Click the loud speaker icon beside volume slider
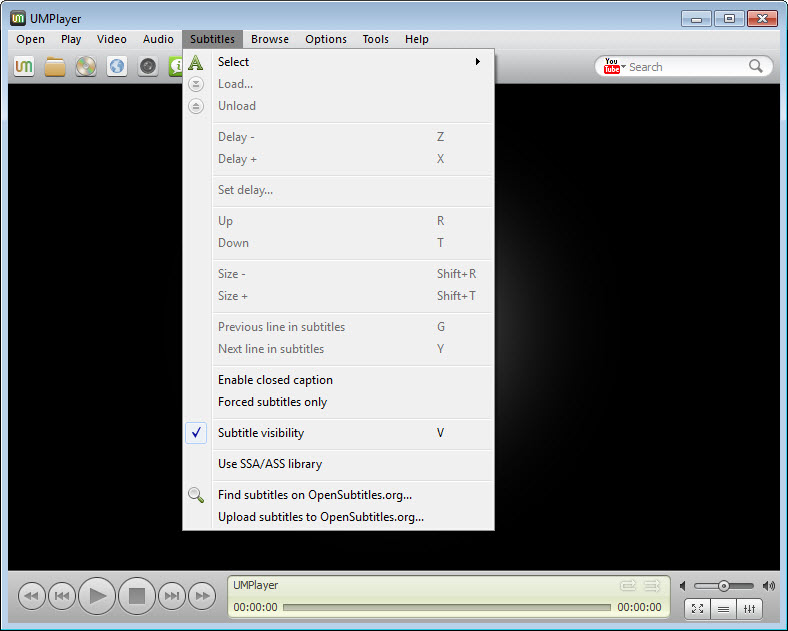 (x=768, y=586)
